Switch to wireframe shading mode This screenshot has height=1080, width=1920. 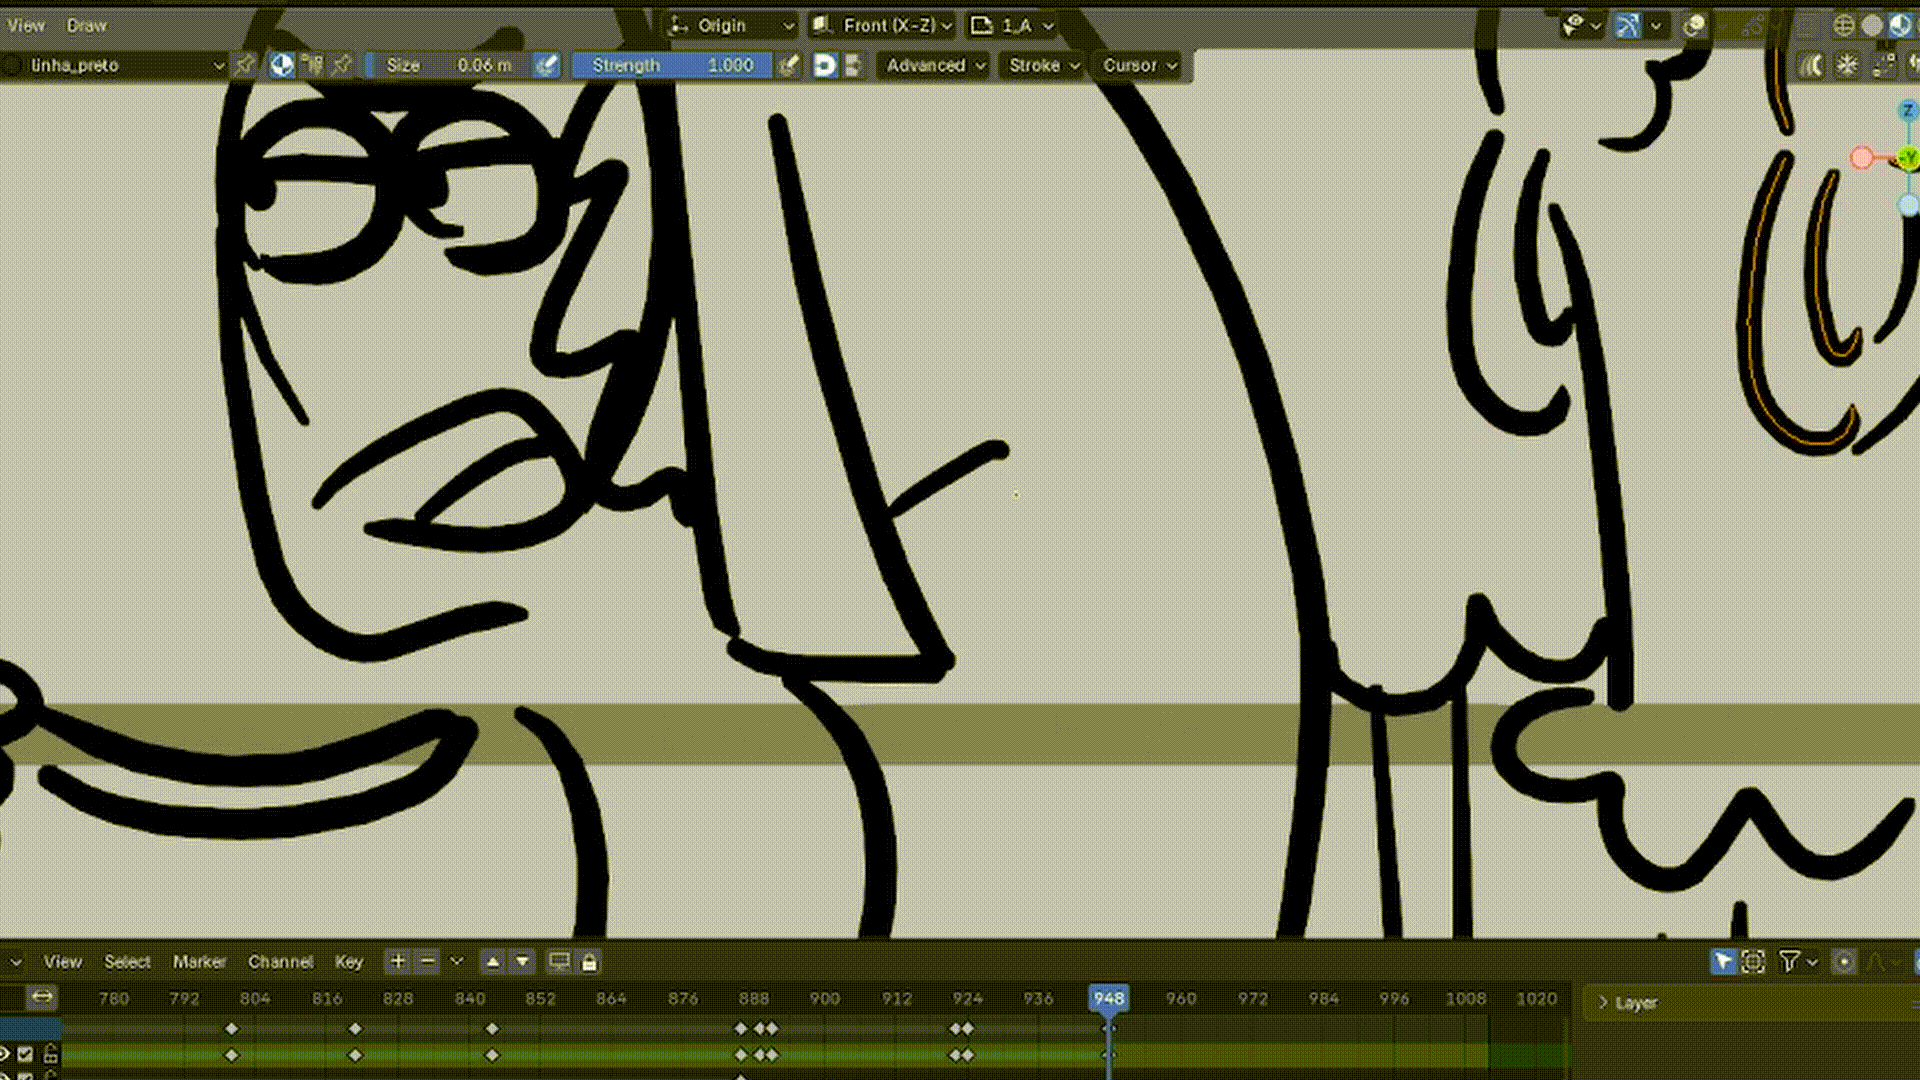coord(1845,25)
